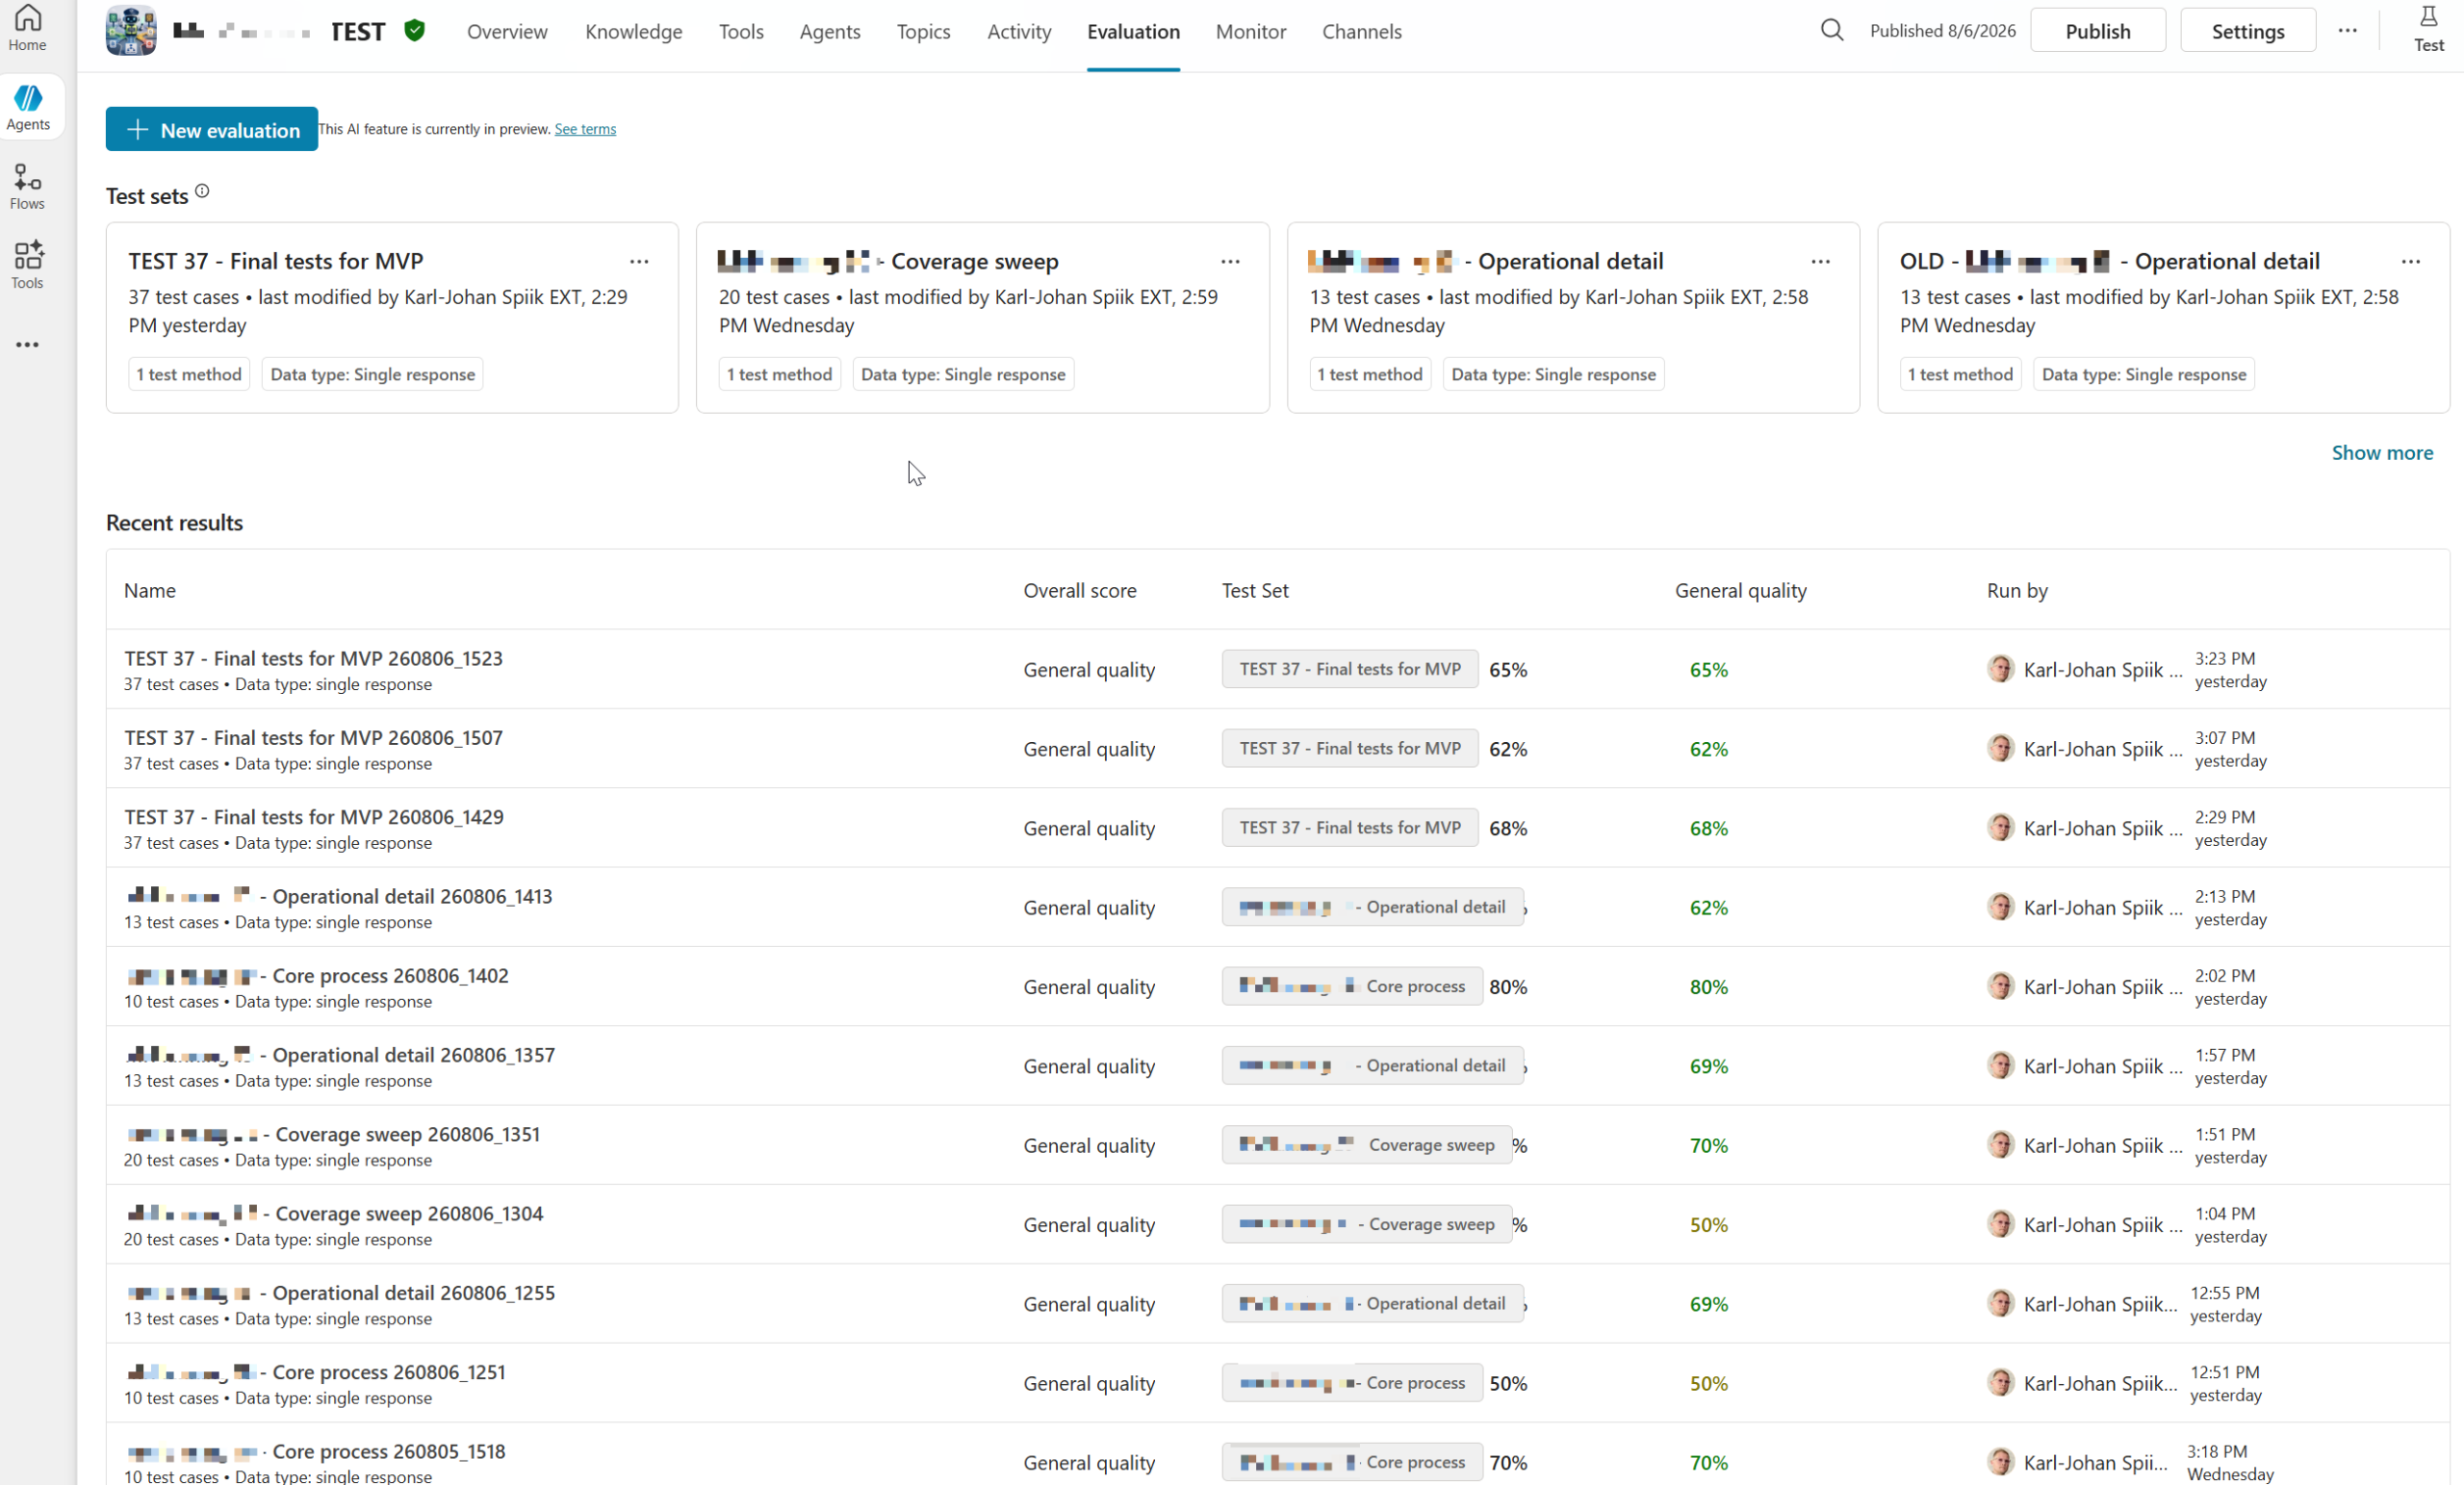Switch to the Channels tab
The image size is (2464, 1485).
(x=1361, y=32)
